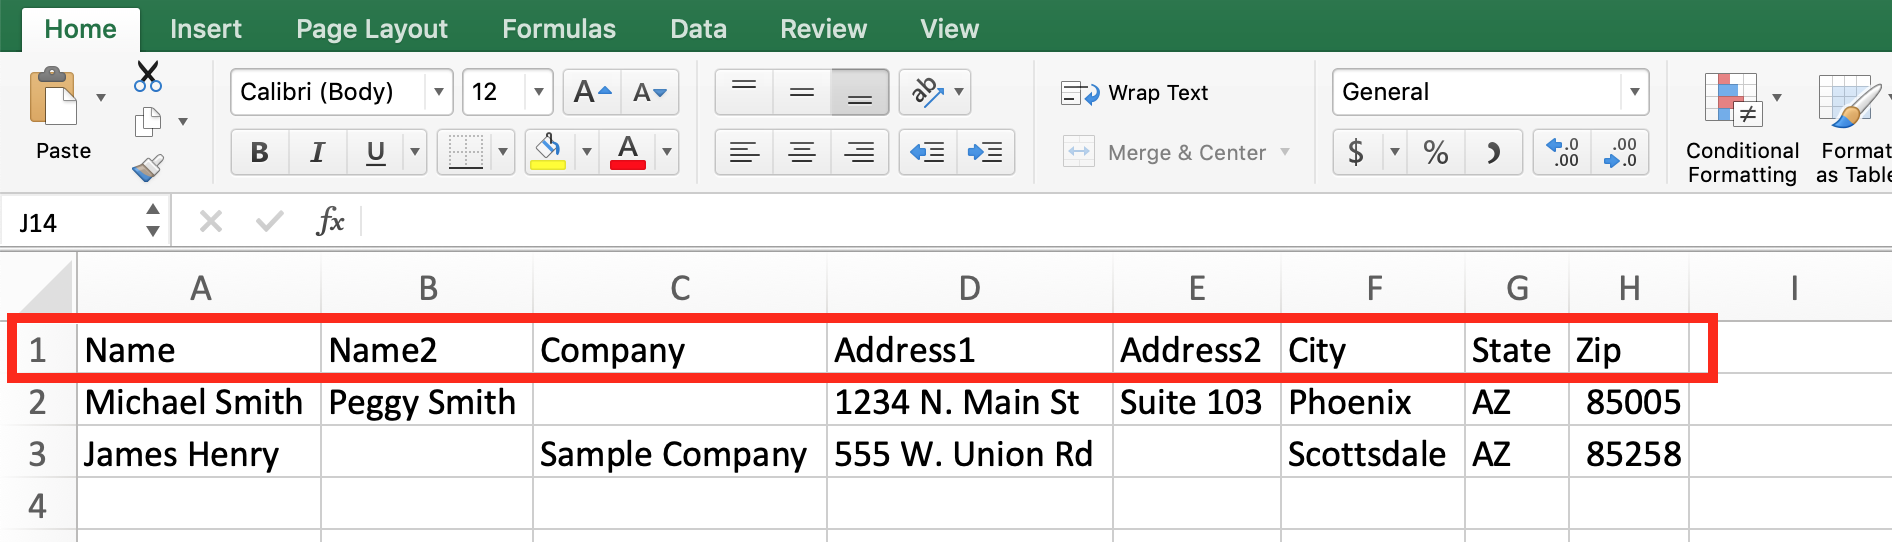Click the Increase Decimal icon
1892x542 pixels.
1562,153
